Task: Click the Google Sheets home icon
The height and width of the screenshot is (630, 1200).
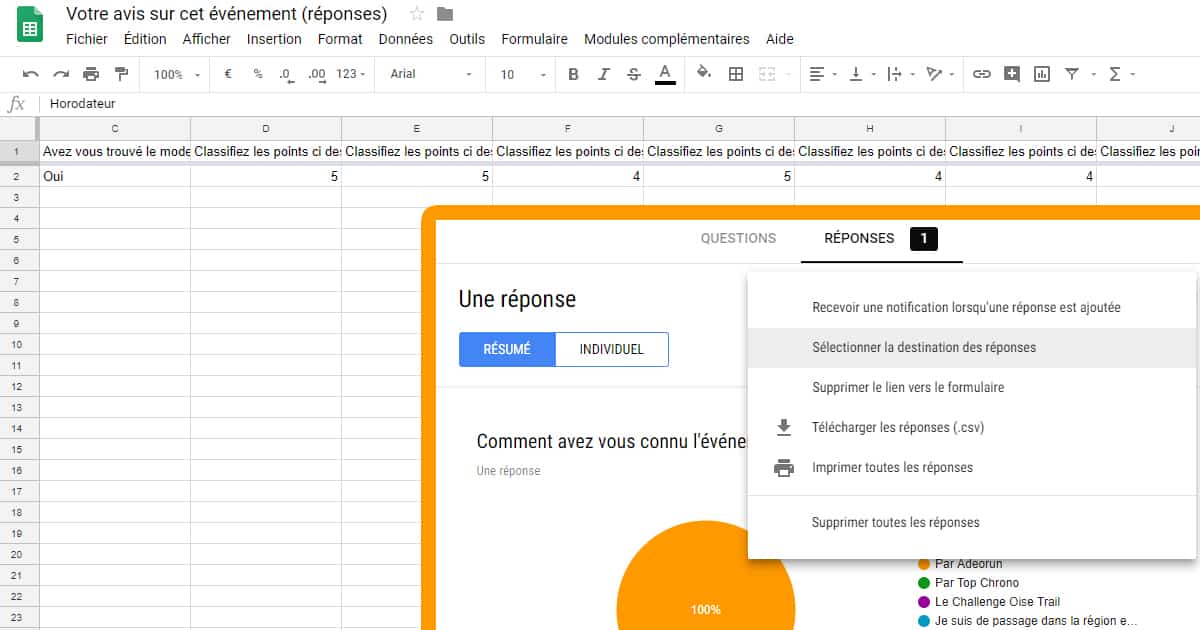Action: pyautogui.click(x=30, y=25)
